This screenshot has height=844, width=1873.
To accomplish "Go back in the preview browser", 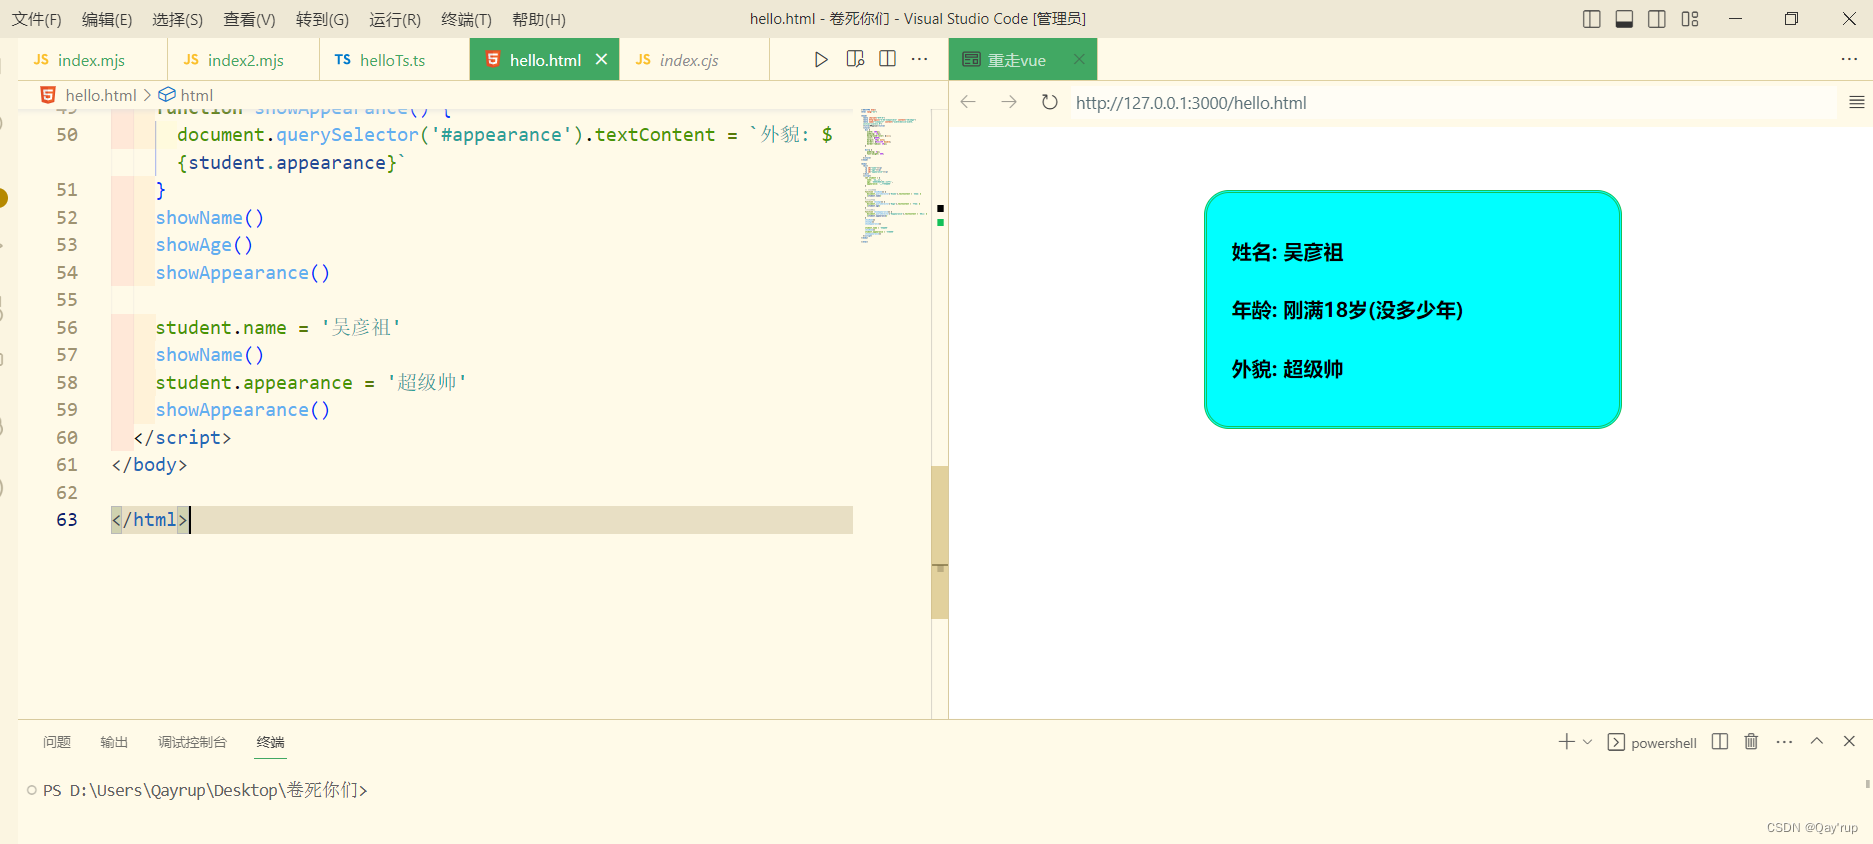I will coord(968,102).
